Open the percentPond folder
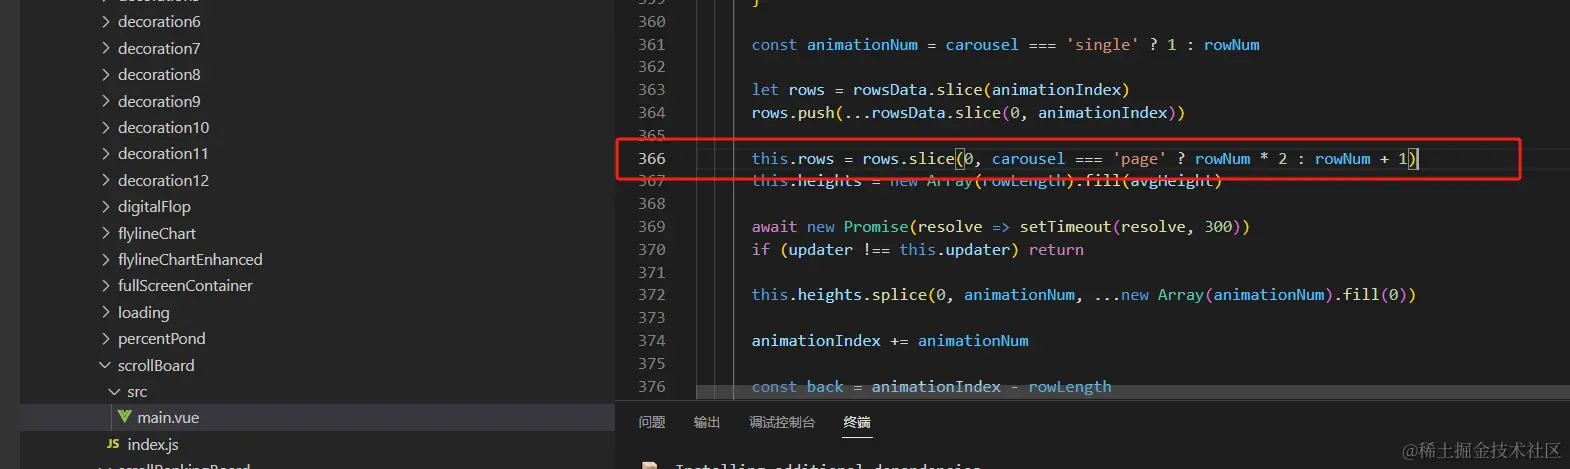The image size is (1570, 469). click(x=162, y=338)
